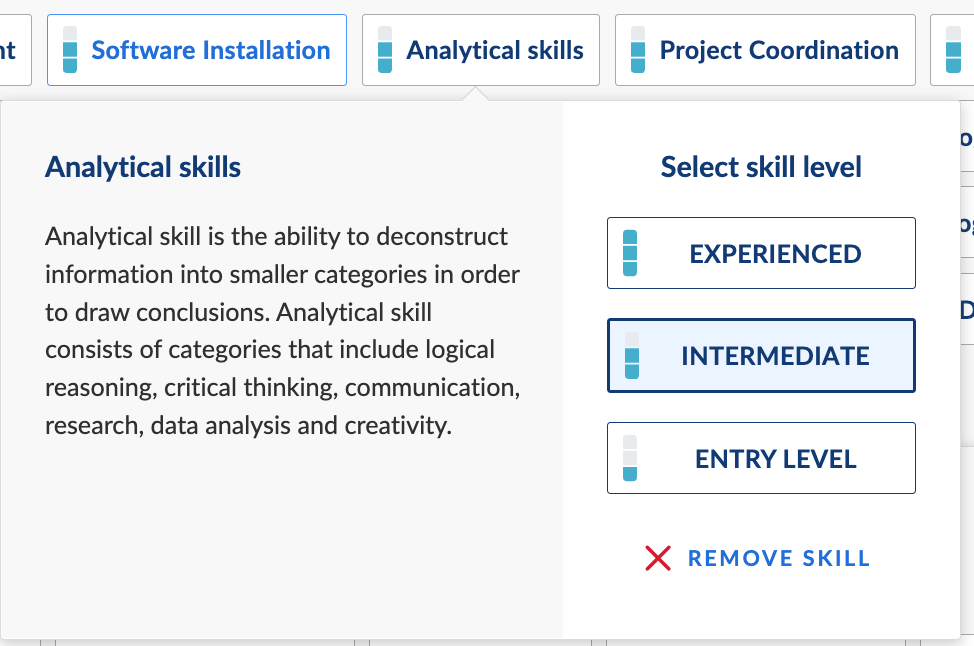Click the level bar icon in Software Installation
974x646 pixels.
point(70,50)
